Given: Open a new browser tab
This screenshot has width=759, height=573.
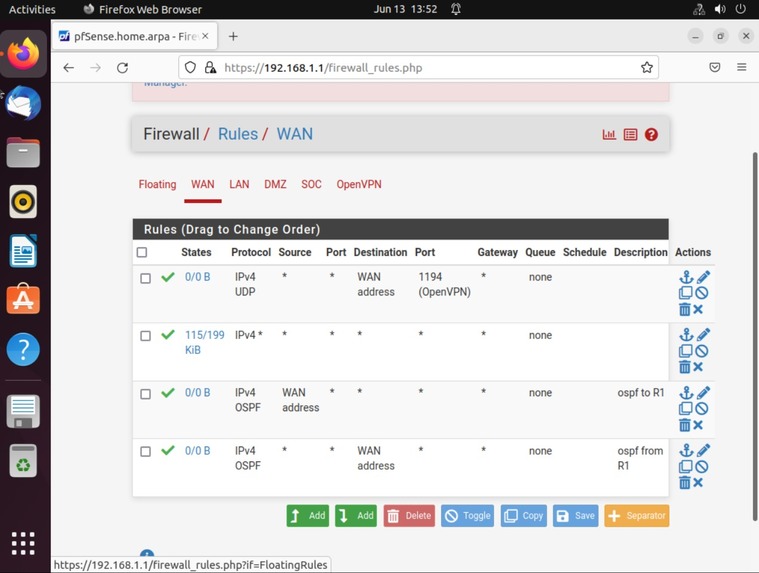Looking at the screenshot, I should pos(233,36).
